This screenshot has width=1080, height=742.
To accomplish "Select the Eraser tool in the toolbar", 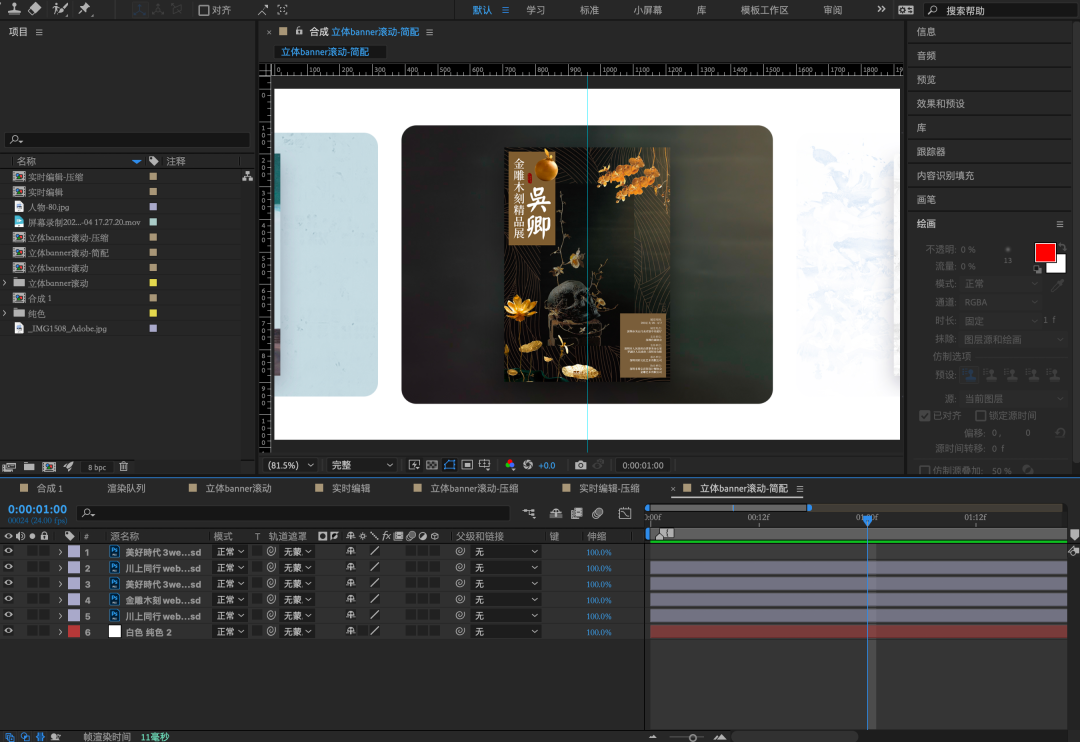I will click(35, 9).
